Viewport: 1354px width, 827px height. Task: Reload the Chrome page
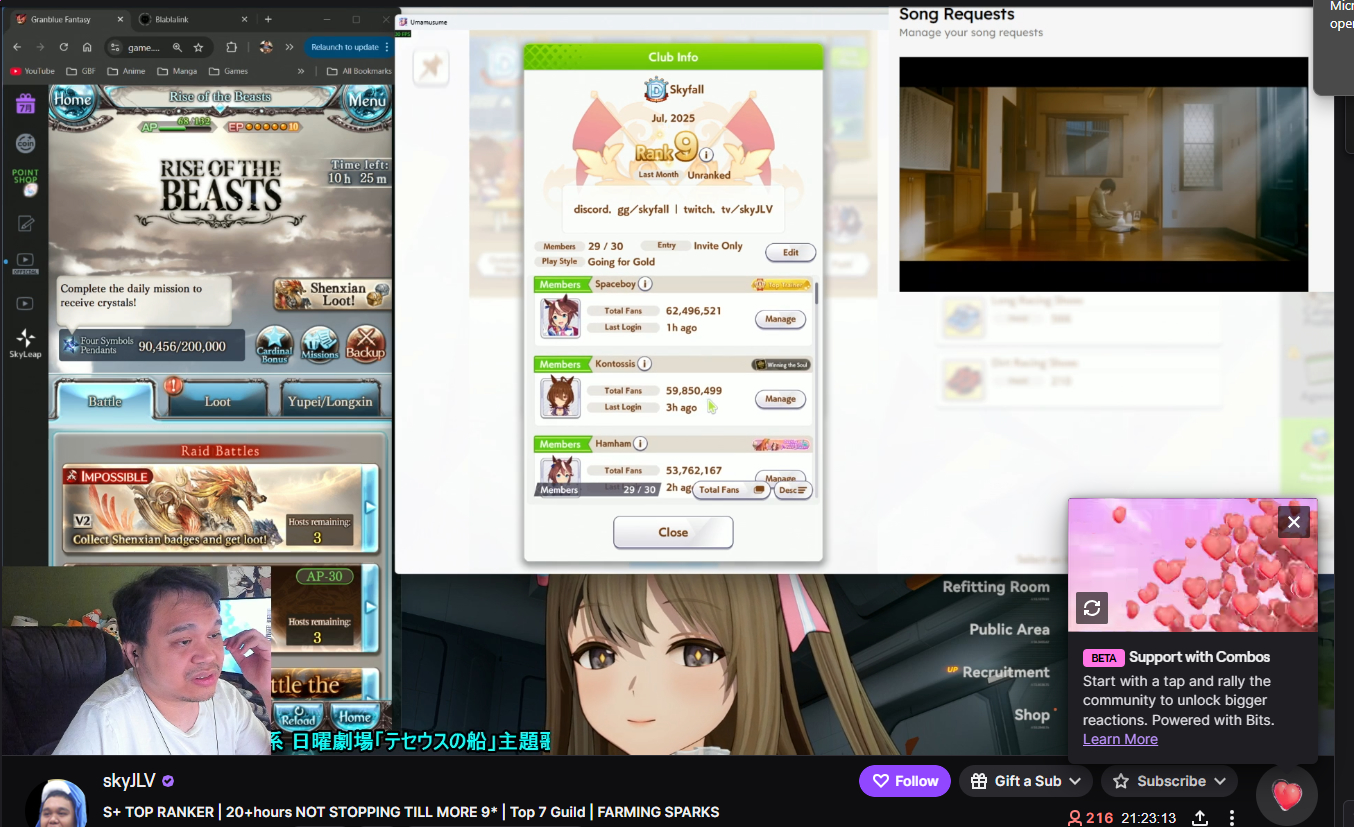(x=64, y=47)
